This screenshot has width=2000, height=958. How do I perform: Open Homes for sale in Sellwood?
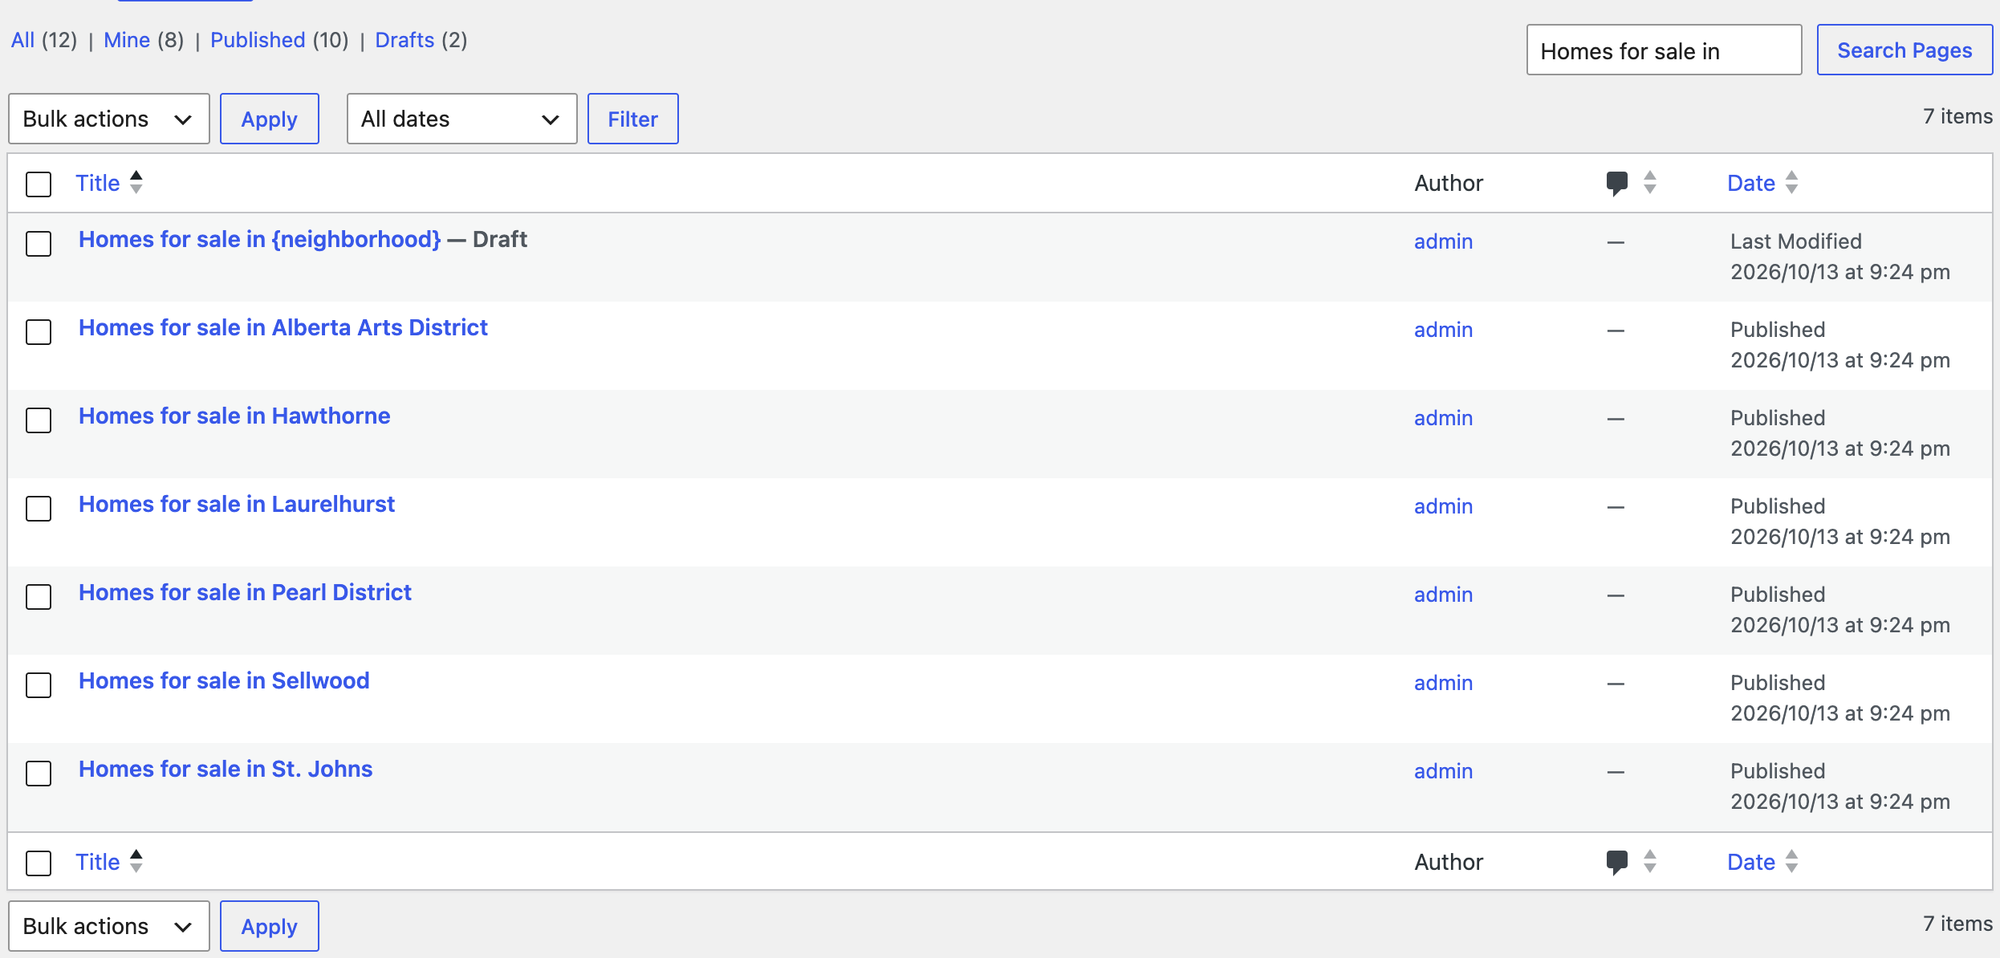[224, 681]
